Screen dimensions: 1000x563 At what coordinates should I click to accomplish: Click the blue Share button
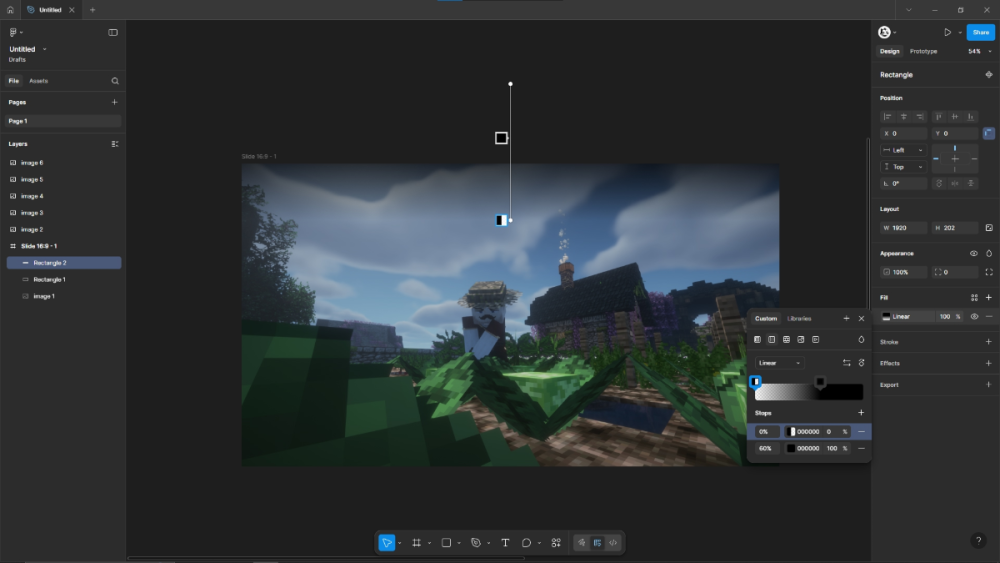pyautogui.click(x=980, y=32)
